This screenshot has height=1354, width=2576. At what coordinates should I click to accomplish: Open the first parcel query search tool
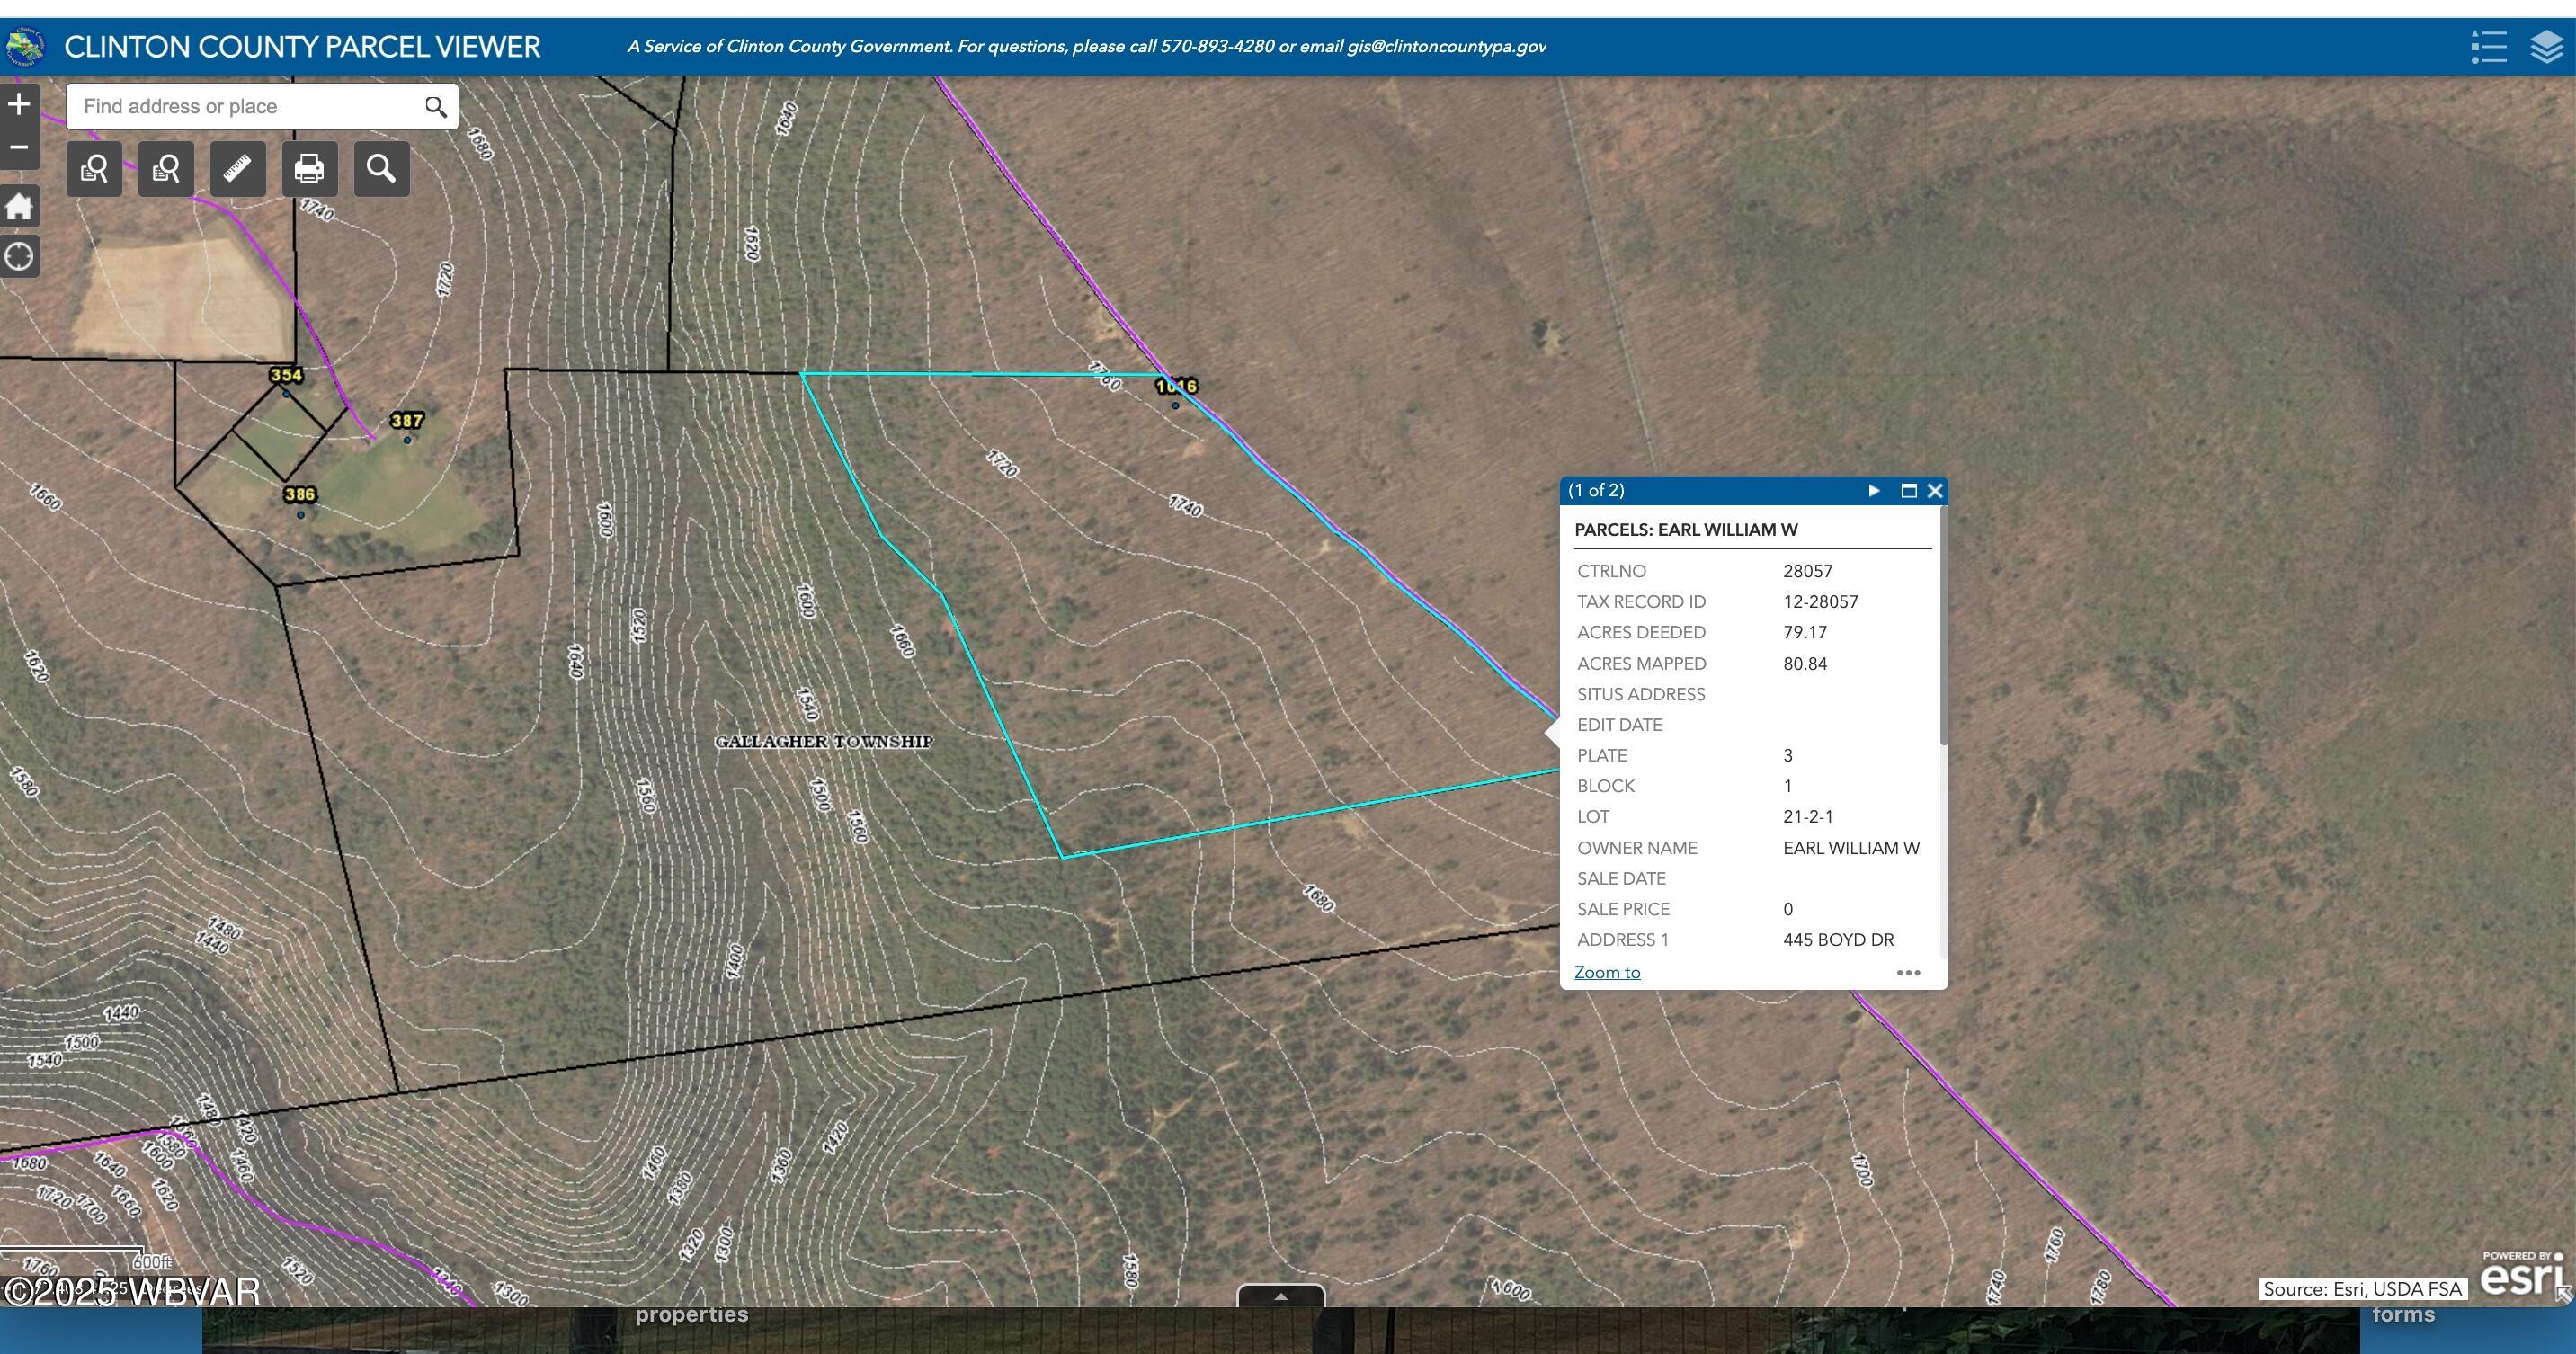[x=94, y=168]
